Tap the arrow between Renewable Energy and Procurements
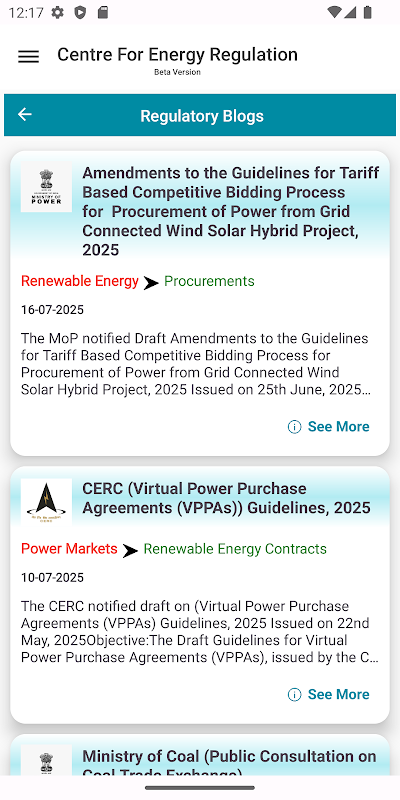 point(151,283)
